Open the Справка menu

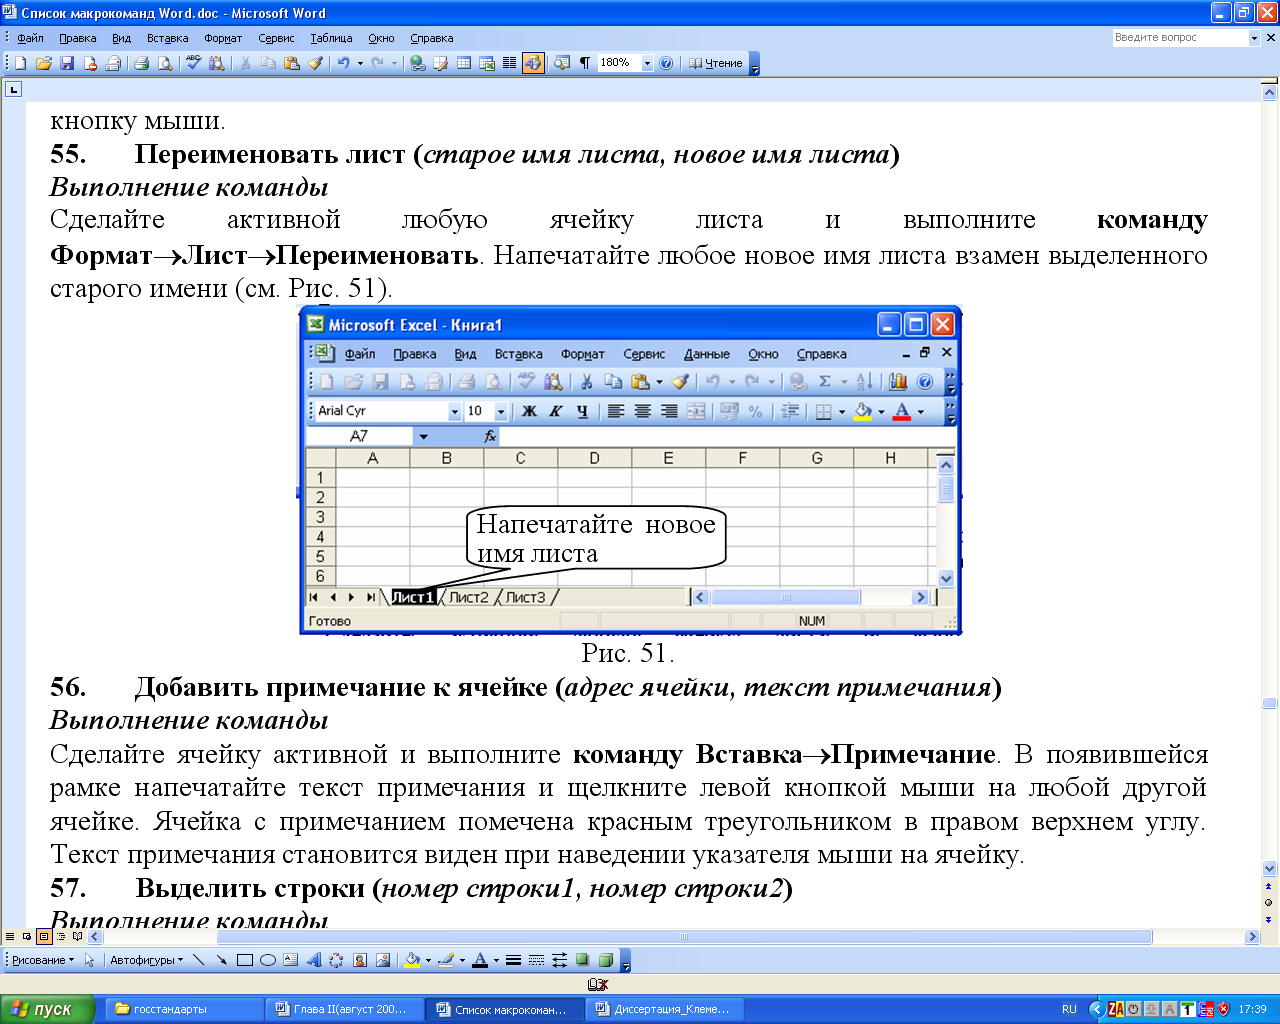[x=431, y=38]
